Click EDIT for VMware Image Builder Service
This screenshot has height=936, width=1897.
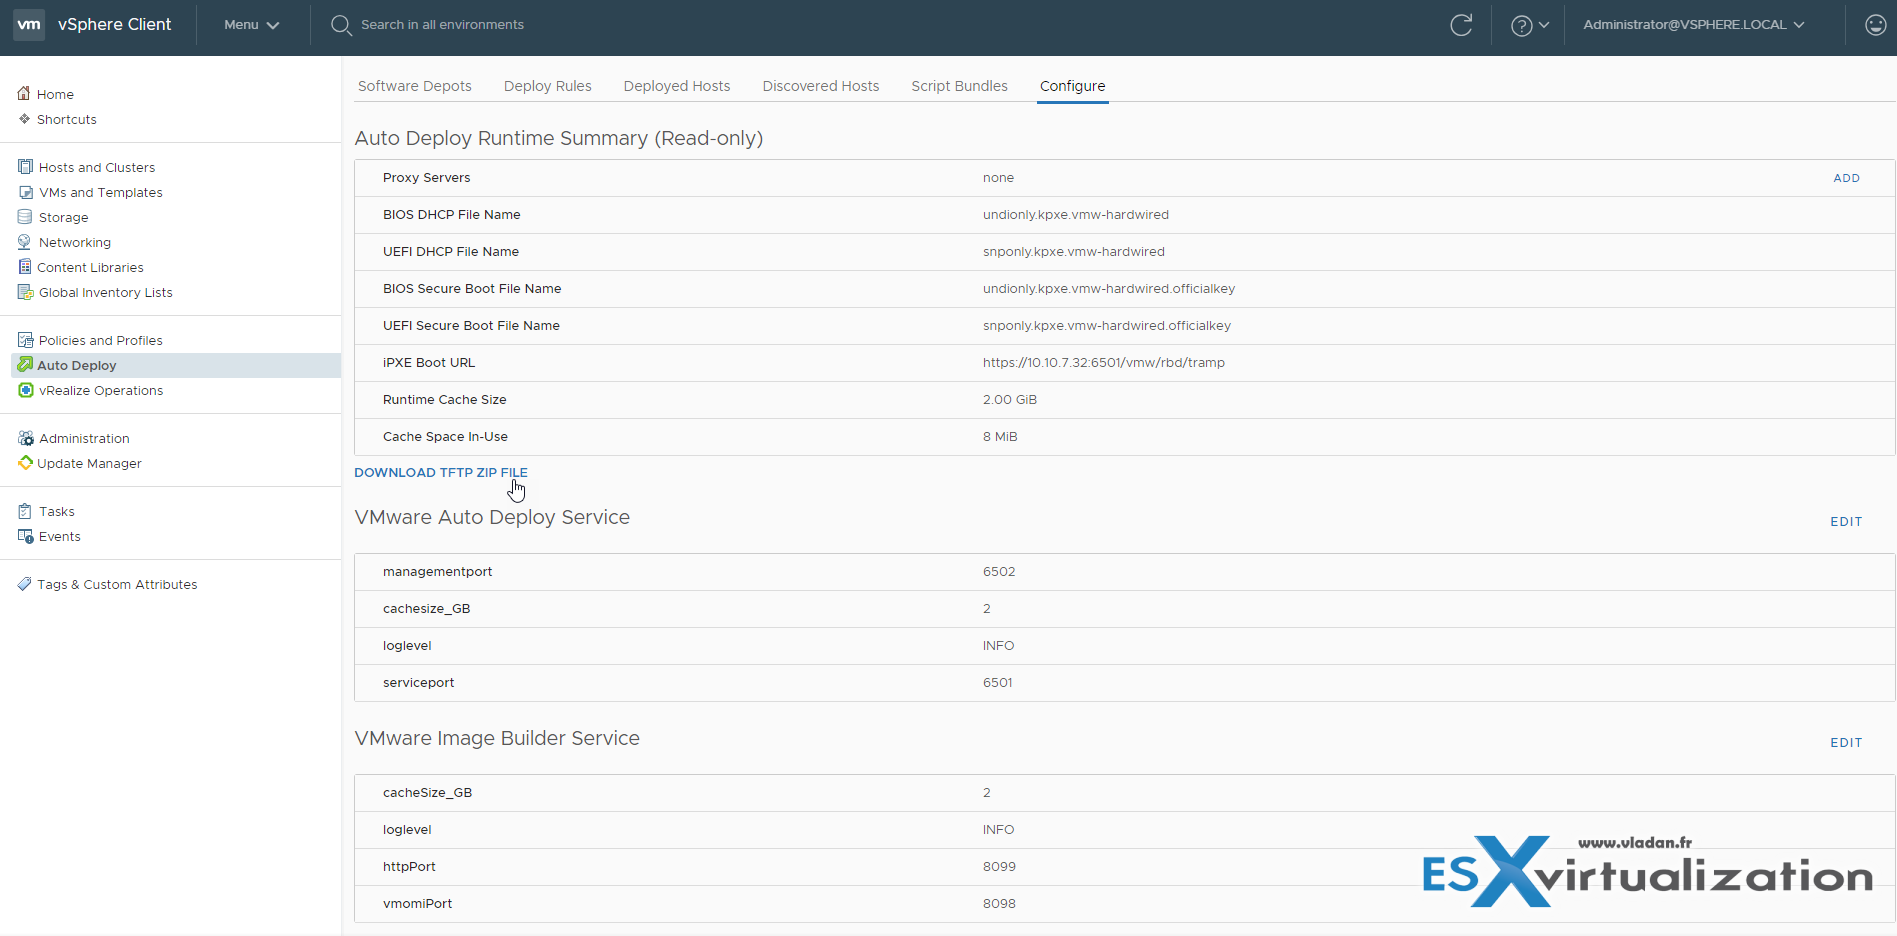[x=1846, y=743]
